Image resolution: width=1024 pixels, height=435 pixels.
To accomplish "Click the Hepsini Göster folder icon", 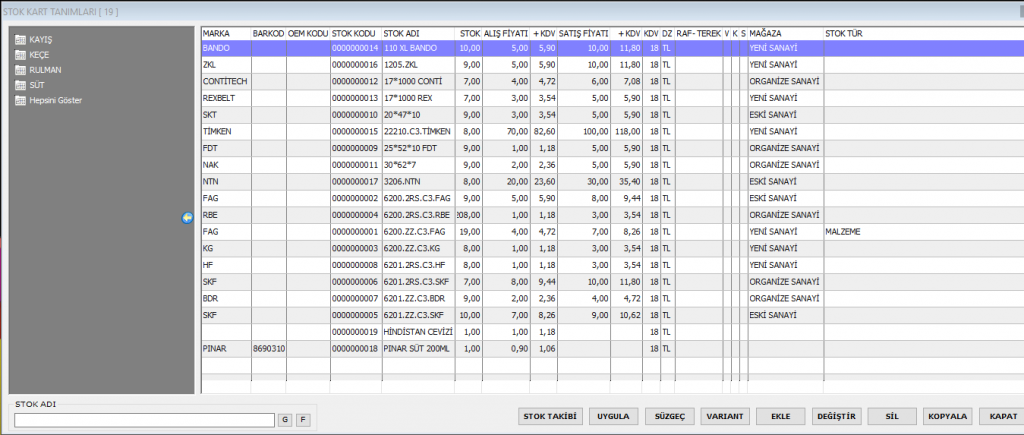I will (x=21, y=100).
